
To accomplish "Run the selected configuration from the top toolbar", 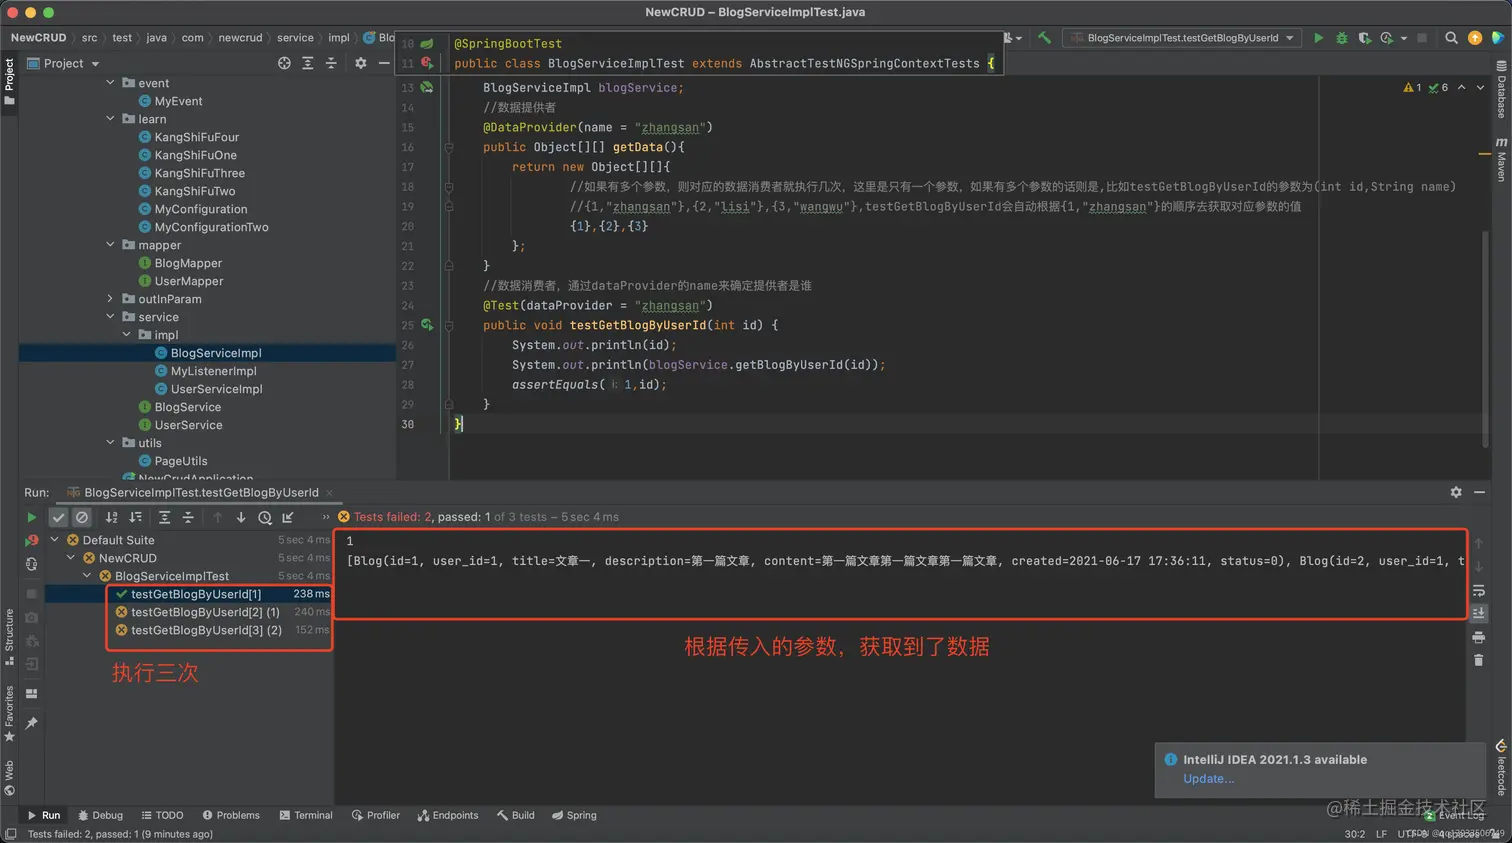I will point(1318,38).
